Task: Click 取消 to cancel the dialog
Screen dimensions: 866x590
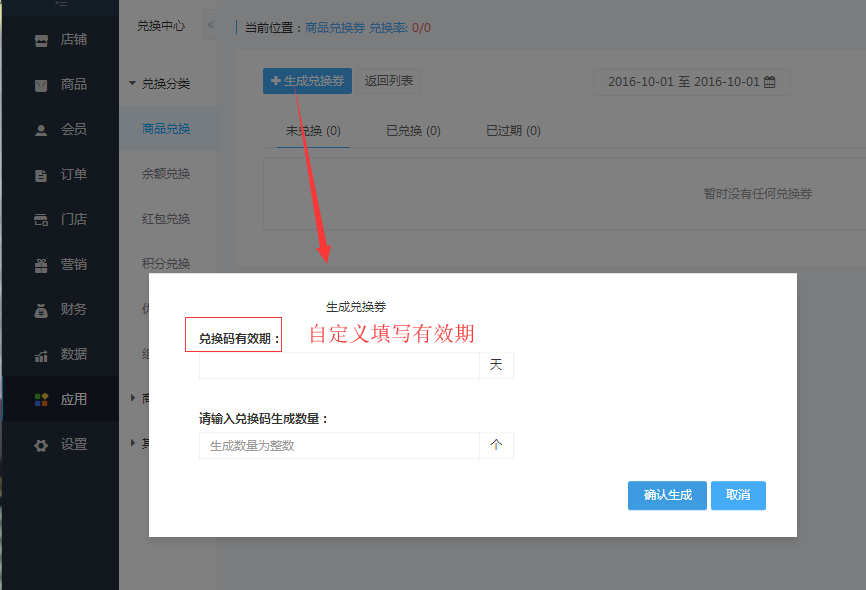Action: pyautogui.click(x=738, y=495)
